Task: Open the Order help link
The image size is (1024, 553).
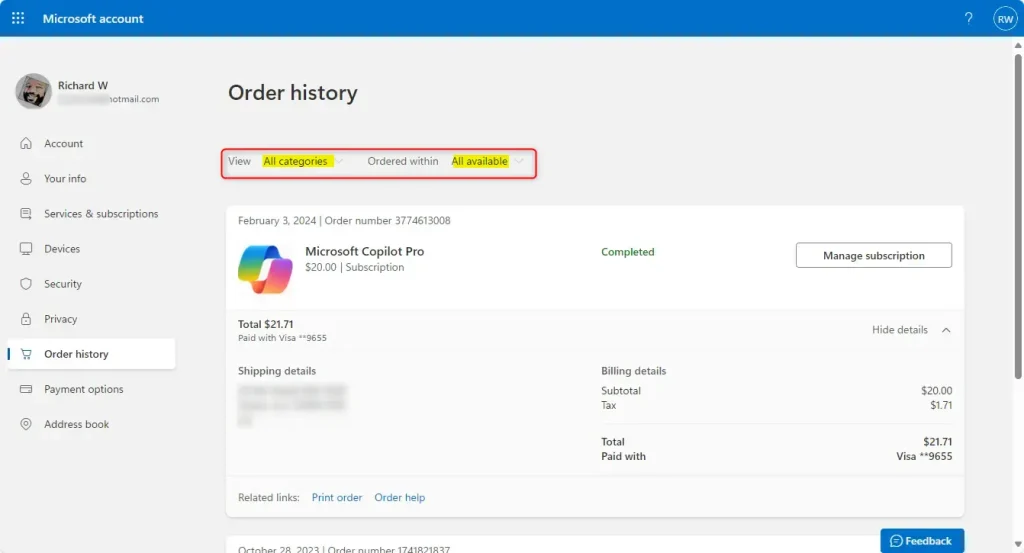Action: pyautogui.click(x=400, y=498)
